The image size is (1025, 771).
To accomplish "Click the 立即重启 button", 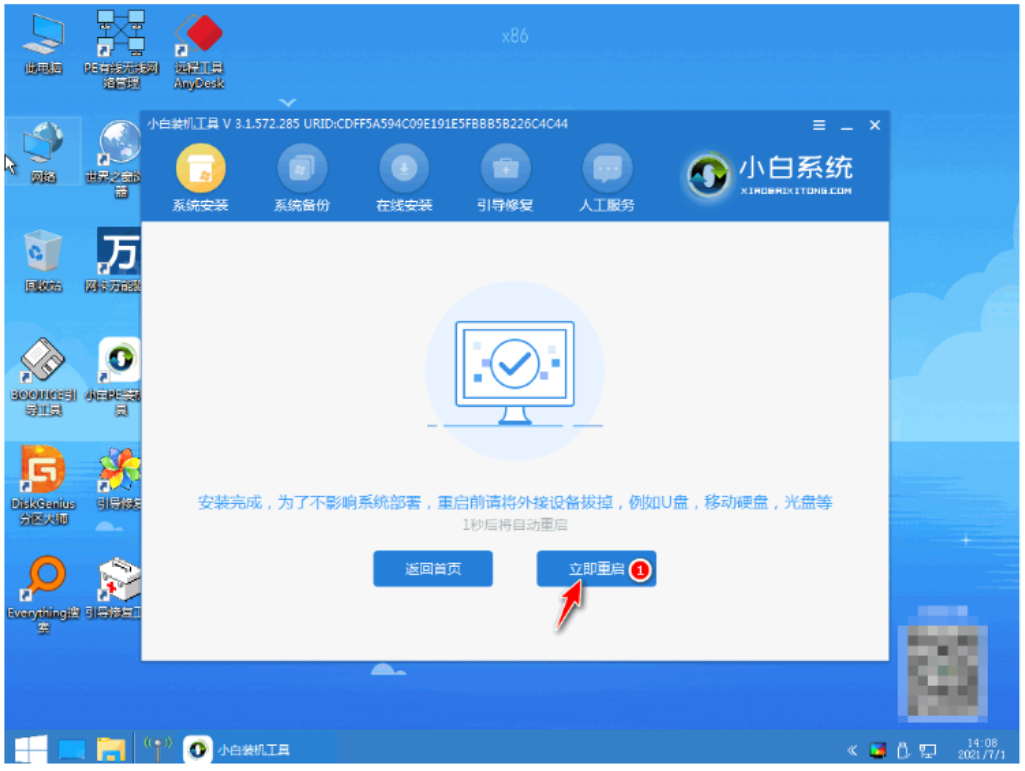I will pyautogui.click(x=596, y=568).
